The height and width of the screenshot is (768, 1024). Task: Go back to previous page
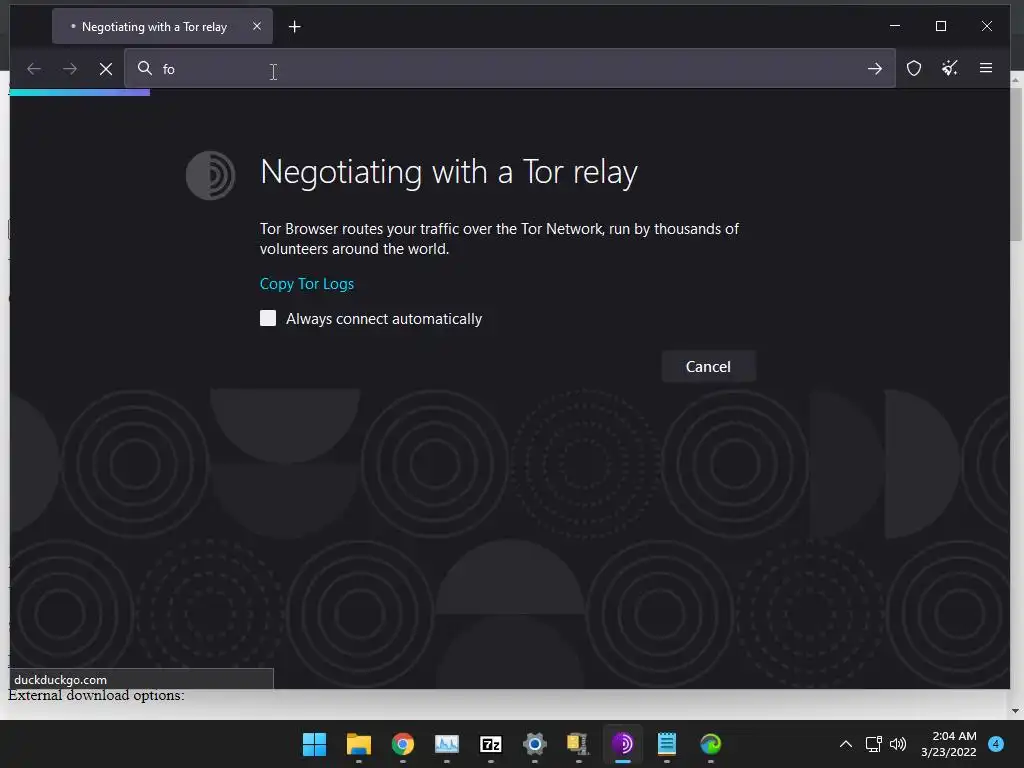pyautogui.click(x=34, y=69)
